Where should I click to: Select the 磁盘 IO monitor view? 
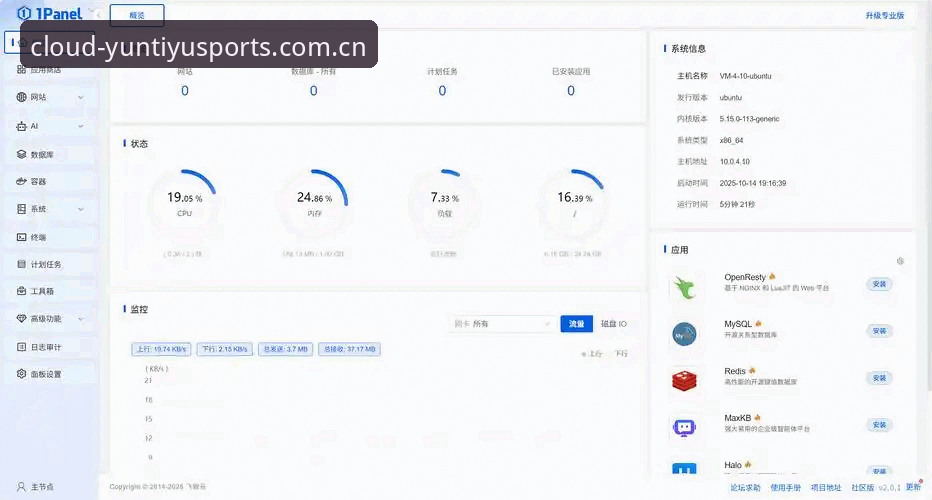613,324
